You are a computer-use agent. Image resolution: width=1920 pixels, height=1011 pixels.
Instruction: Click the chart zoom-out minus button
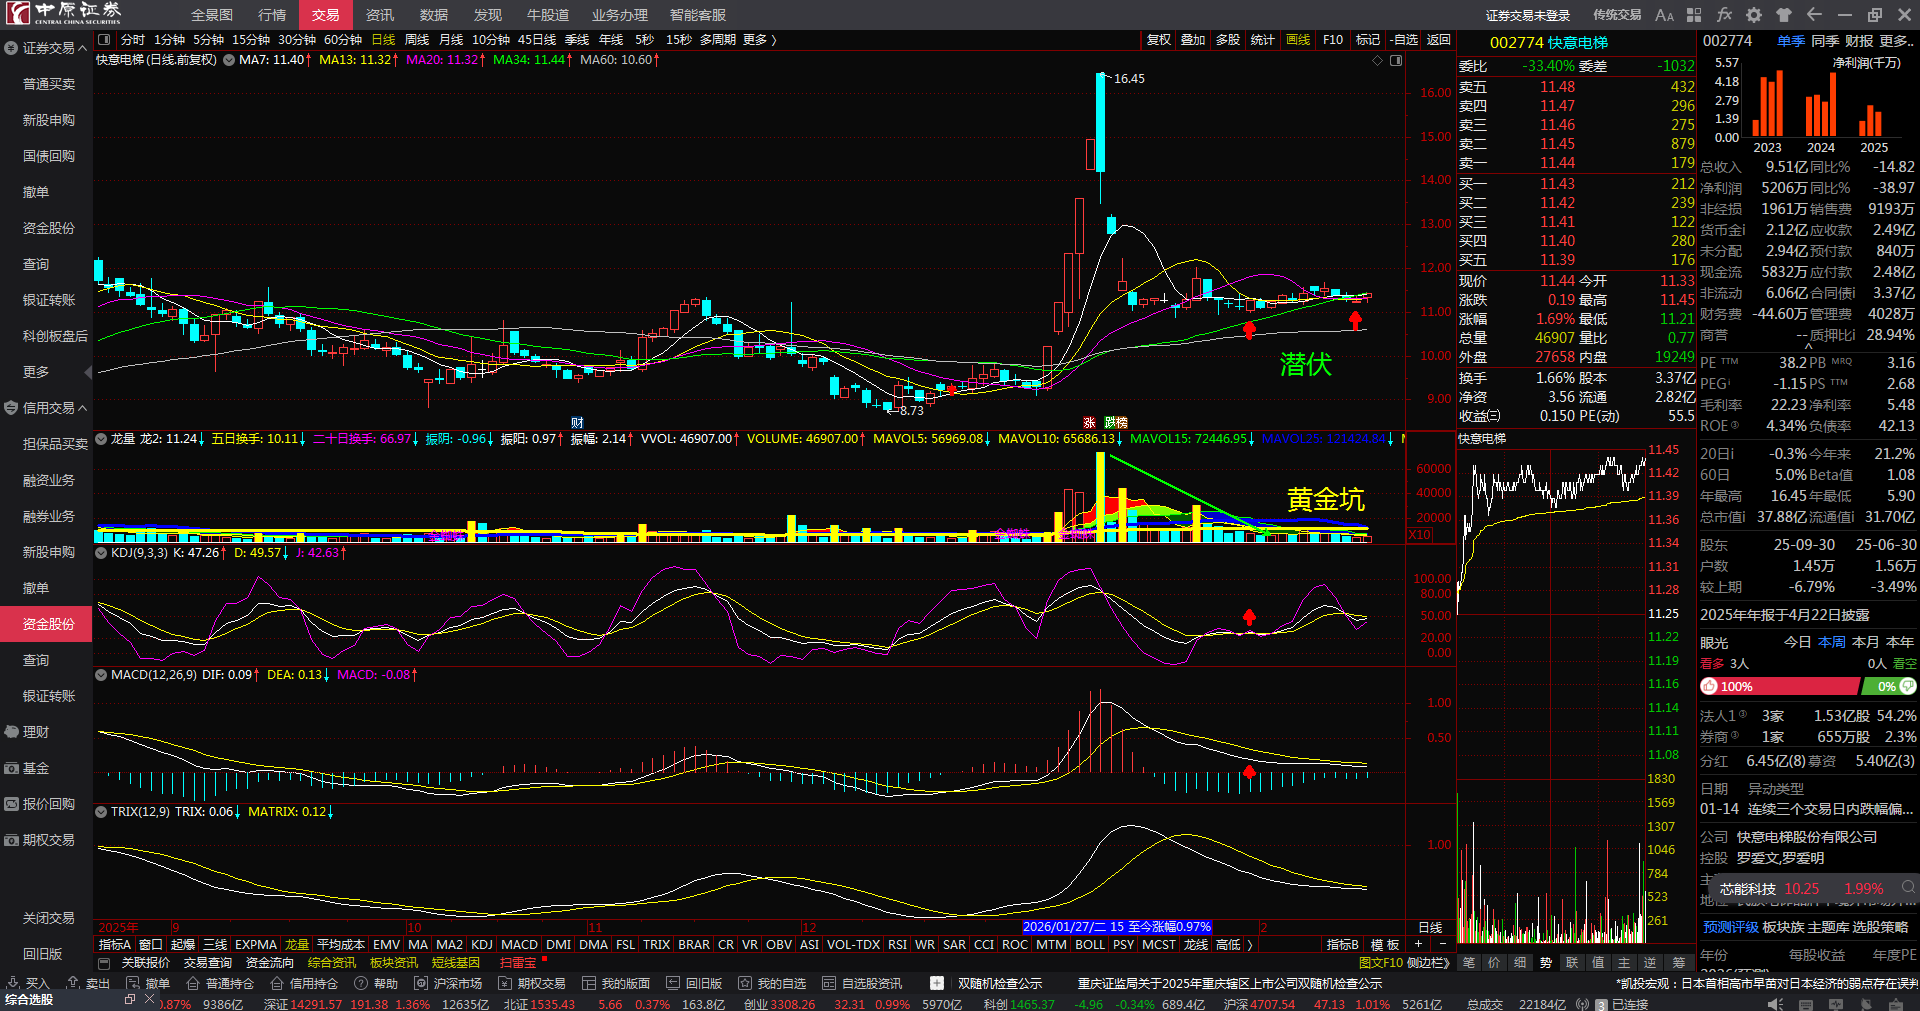click(x=1442, y=945)
